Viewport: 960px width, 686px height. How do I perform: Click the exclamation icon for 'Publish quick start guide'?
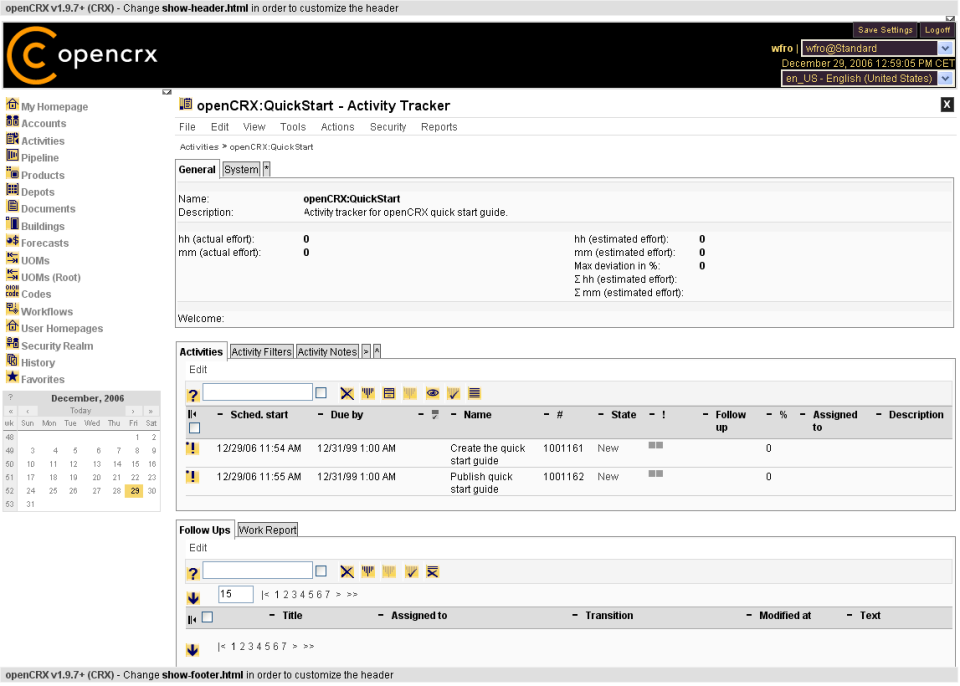(192, 477)
